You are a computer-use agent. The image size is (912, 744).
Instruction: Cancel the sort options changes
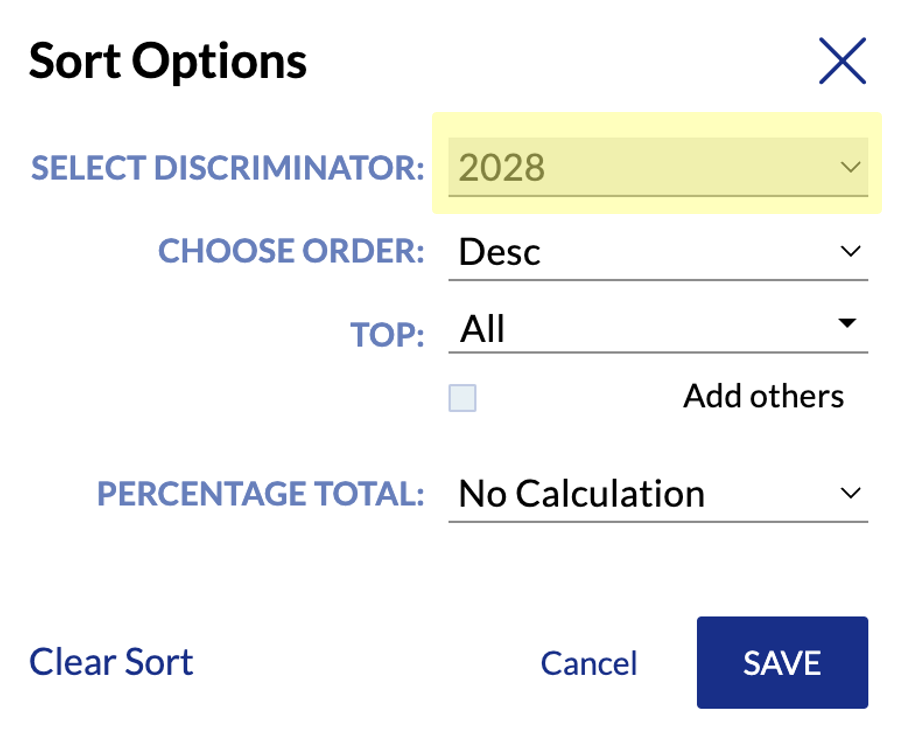589,663
